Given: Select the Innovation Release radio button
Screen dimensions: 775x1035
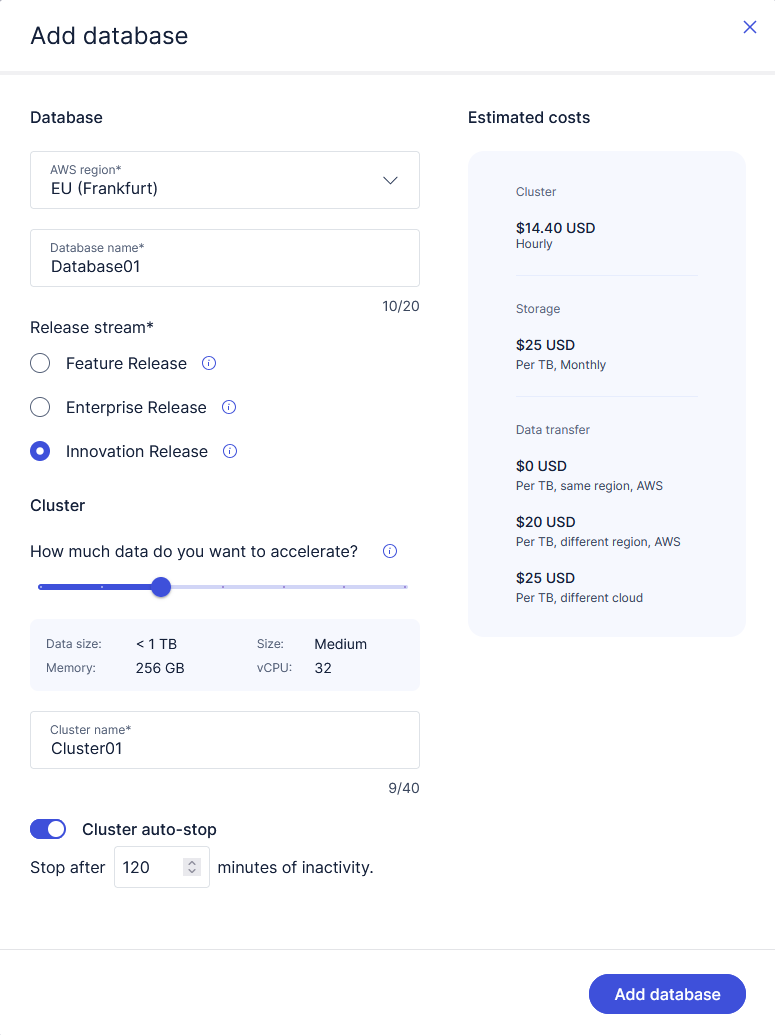Looking at the screenshot, I should pos(40,451).
